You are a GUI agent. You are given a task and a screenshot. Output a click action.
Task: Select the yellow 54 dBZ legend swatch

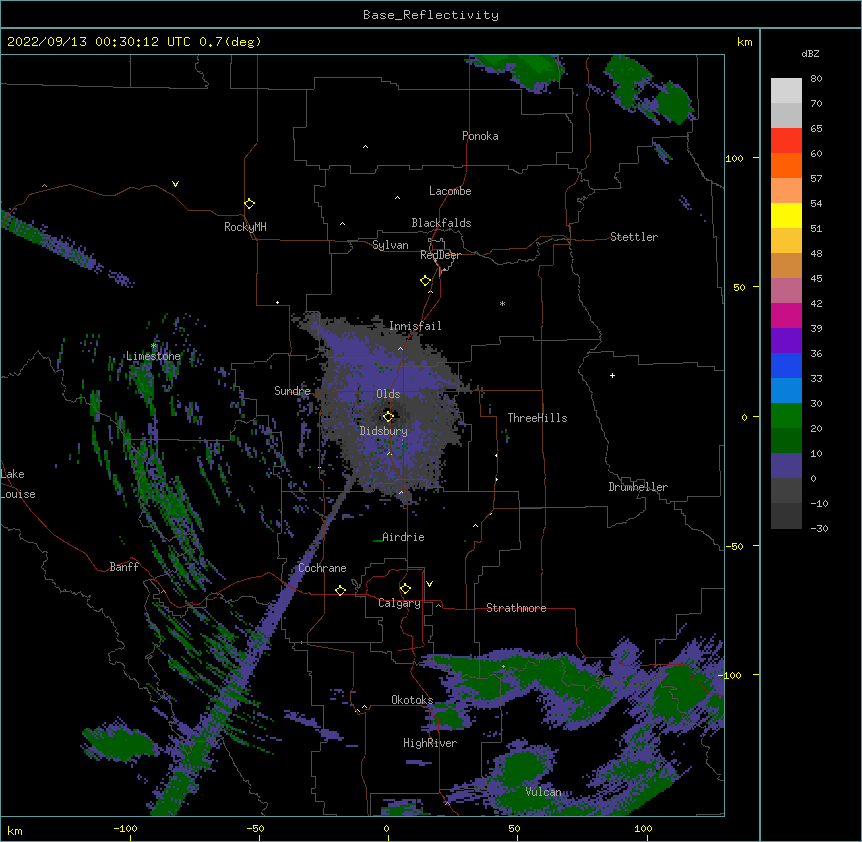pyautogui.click(x=786, y=215)
